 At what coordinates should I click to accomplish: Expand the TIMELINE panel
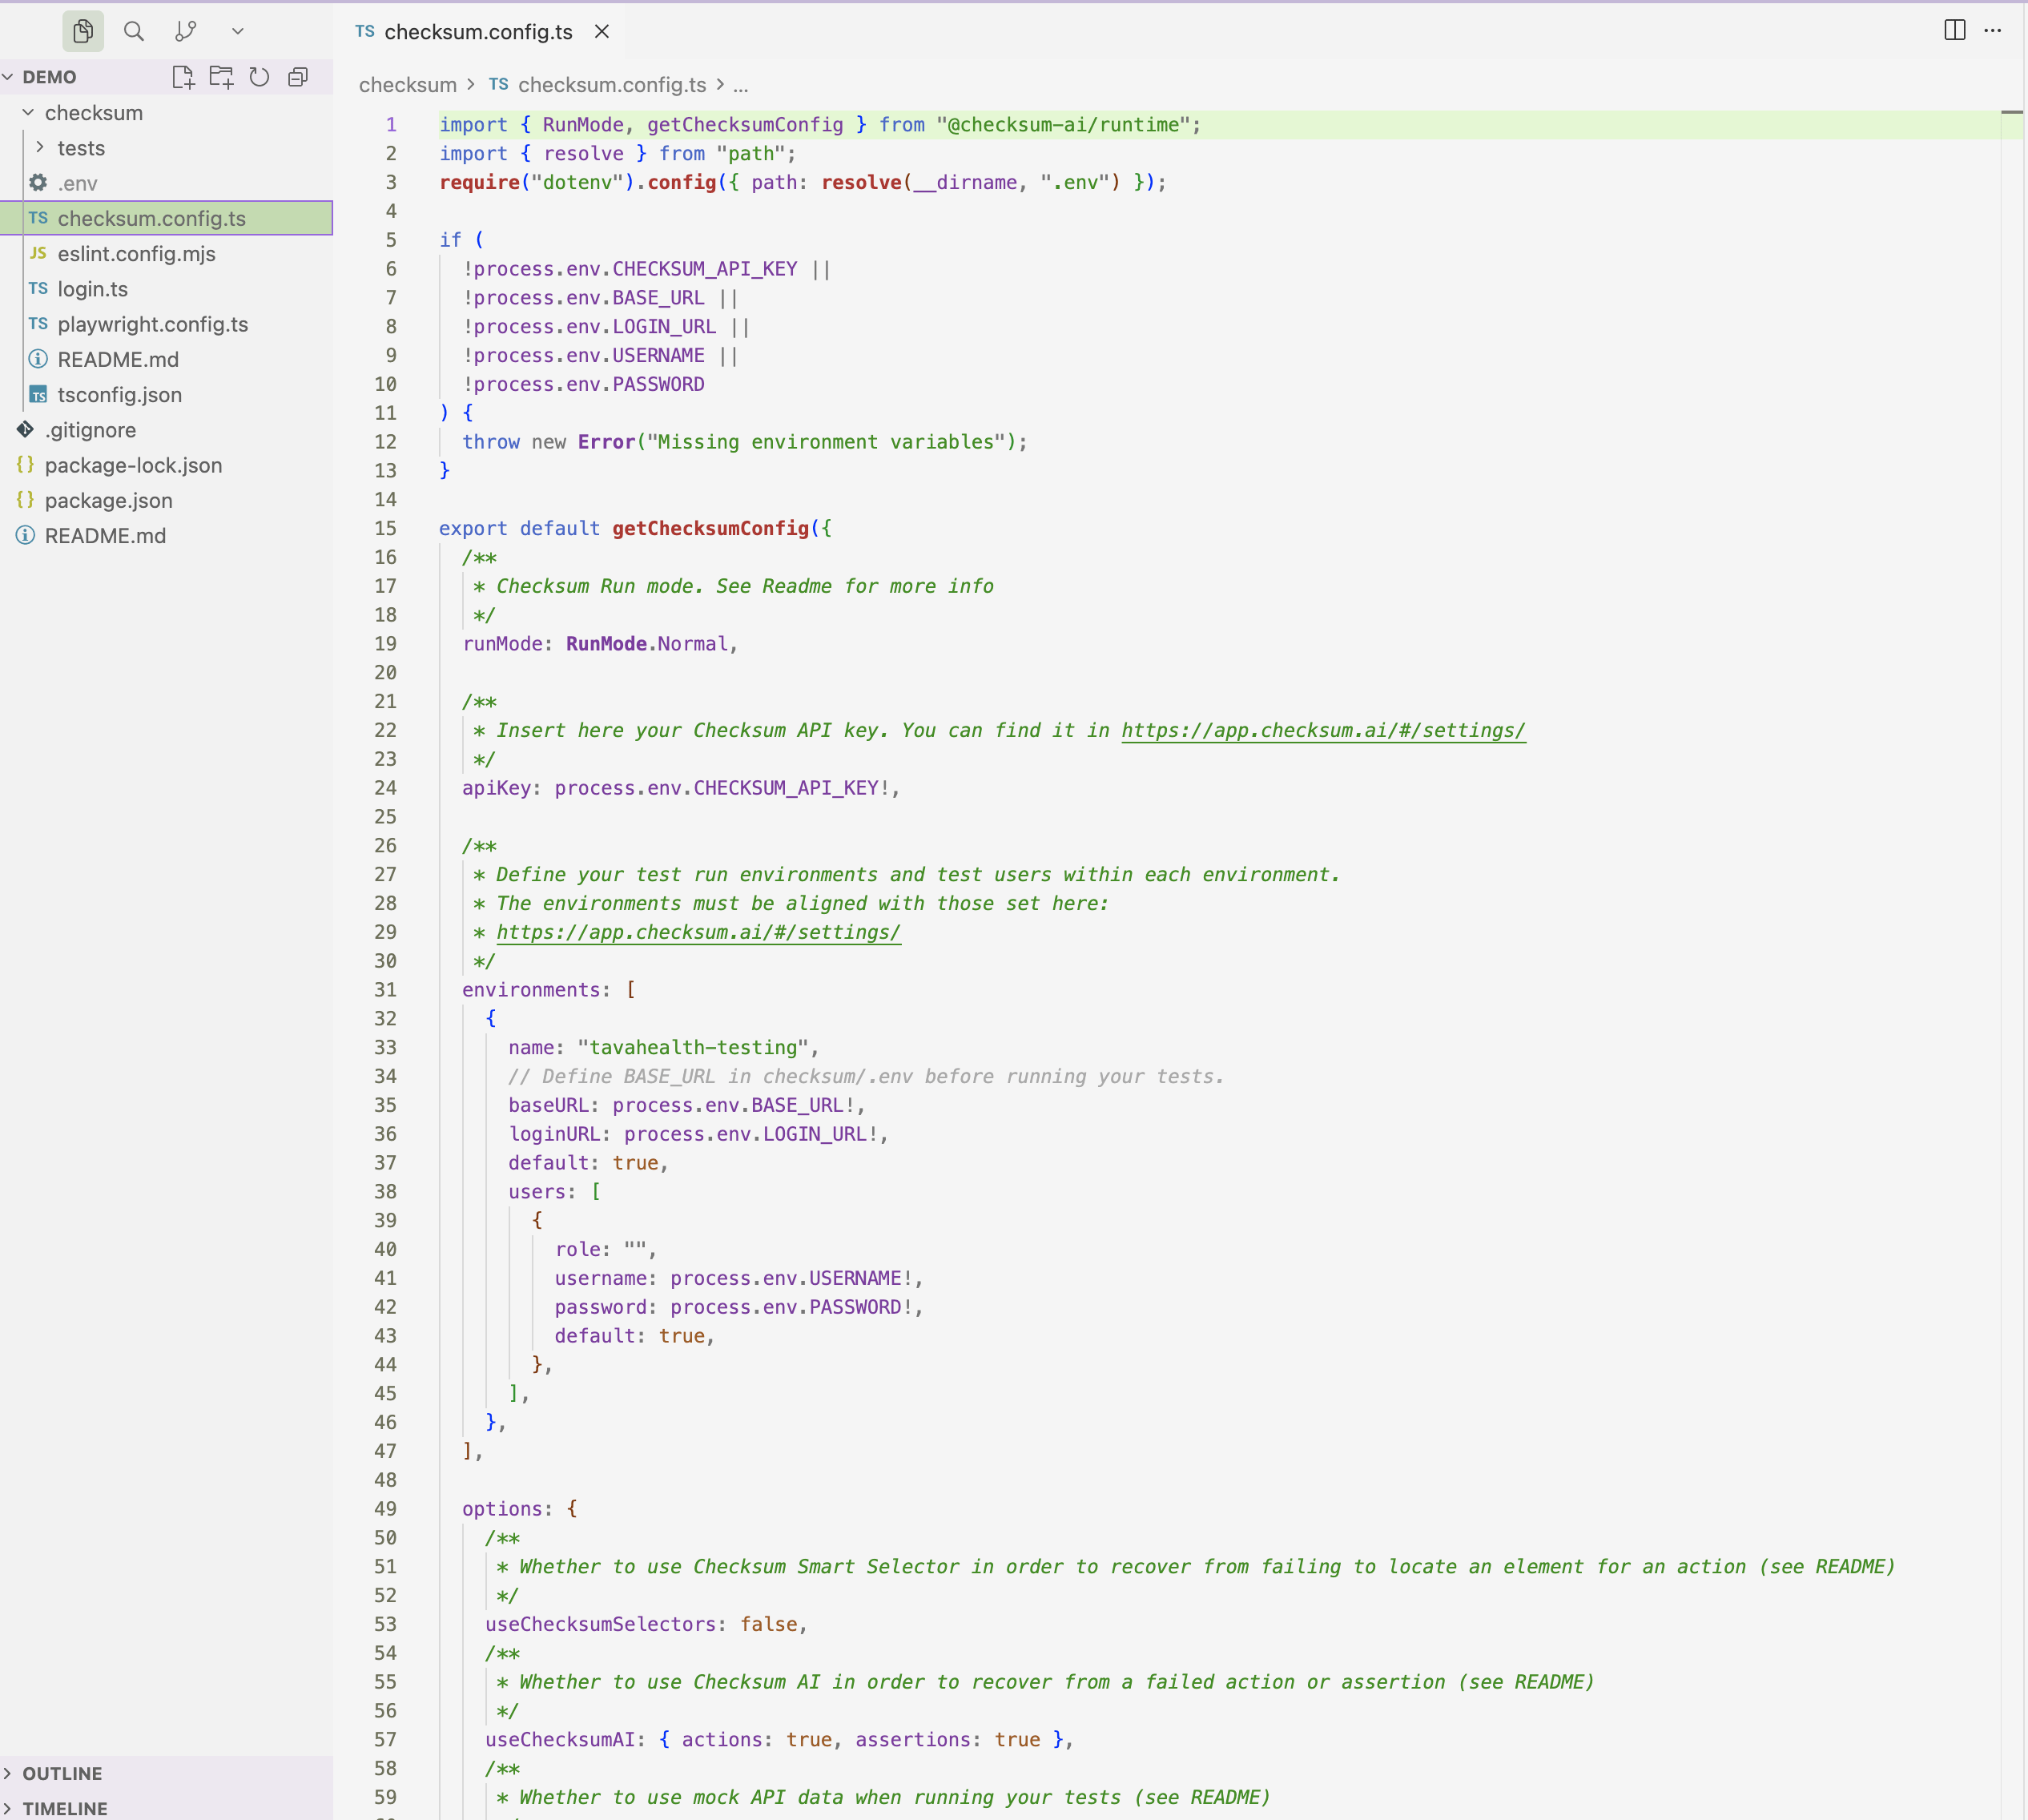166,1808
